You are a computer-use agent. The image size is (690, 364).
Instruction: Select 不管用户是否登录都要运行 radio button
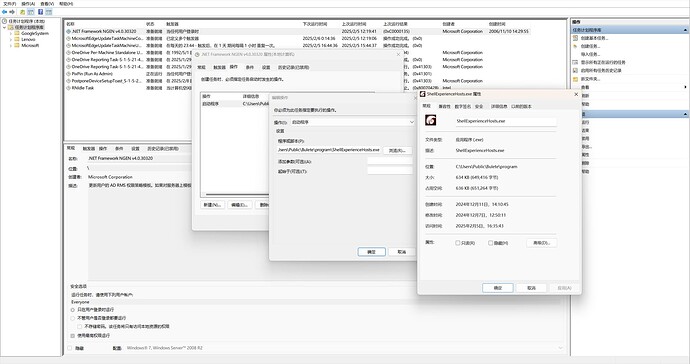(73, 318)
